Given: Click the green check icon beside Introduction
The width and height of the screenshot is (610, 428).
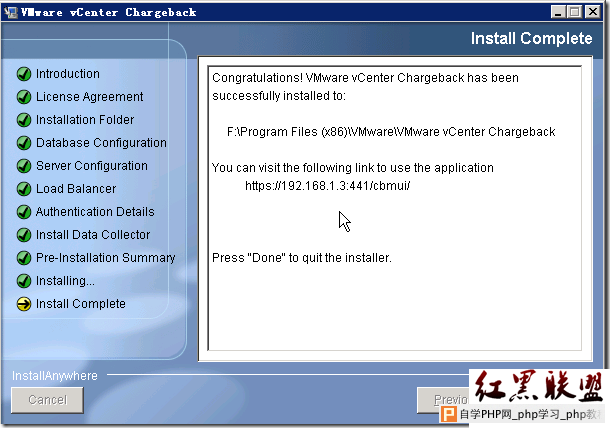Looking at the screenshot, I should pos(24,74).
